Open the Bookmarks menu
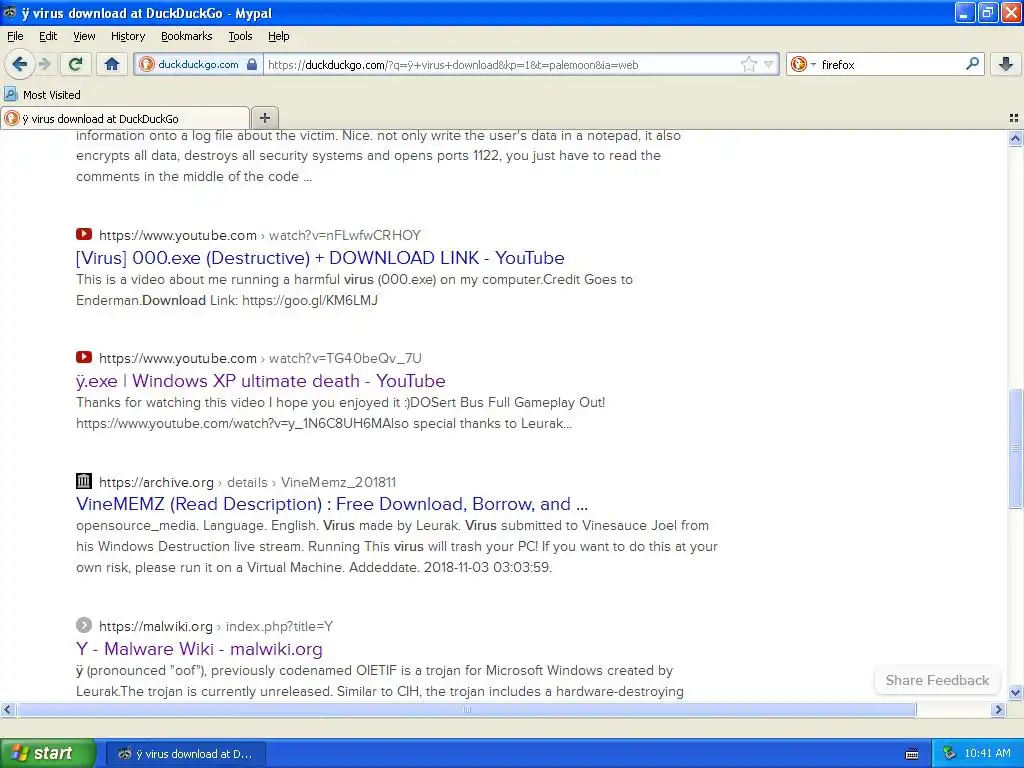Viewport: 1024px width, 768px height. [186, 36]
